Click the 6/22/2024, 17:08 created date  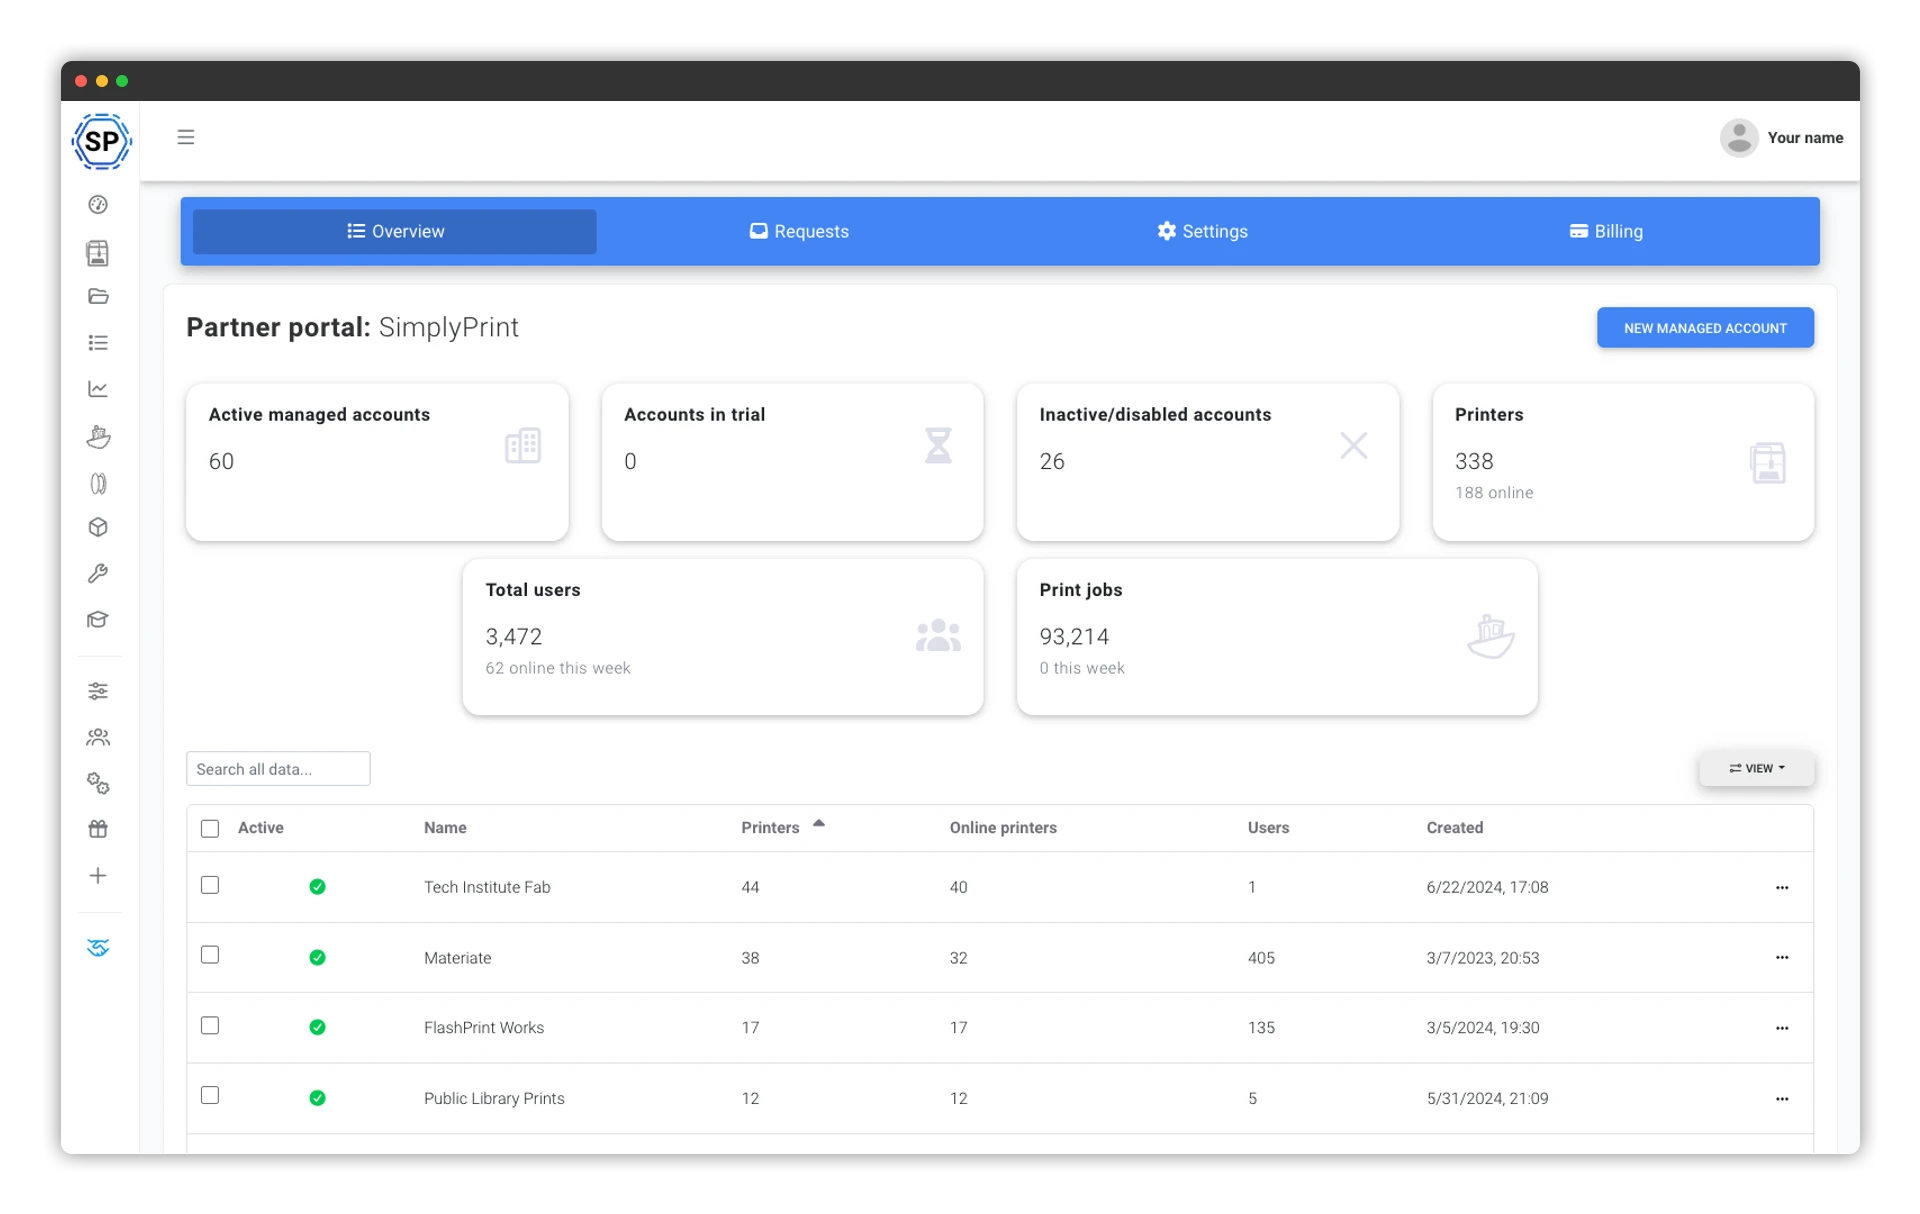pos(1487,887)
